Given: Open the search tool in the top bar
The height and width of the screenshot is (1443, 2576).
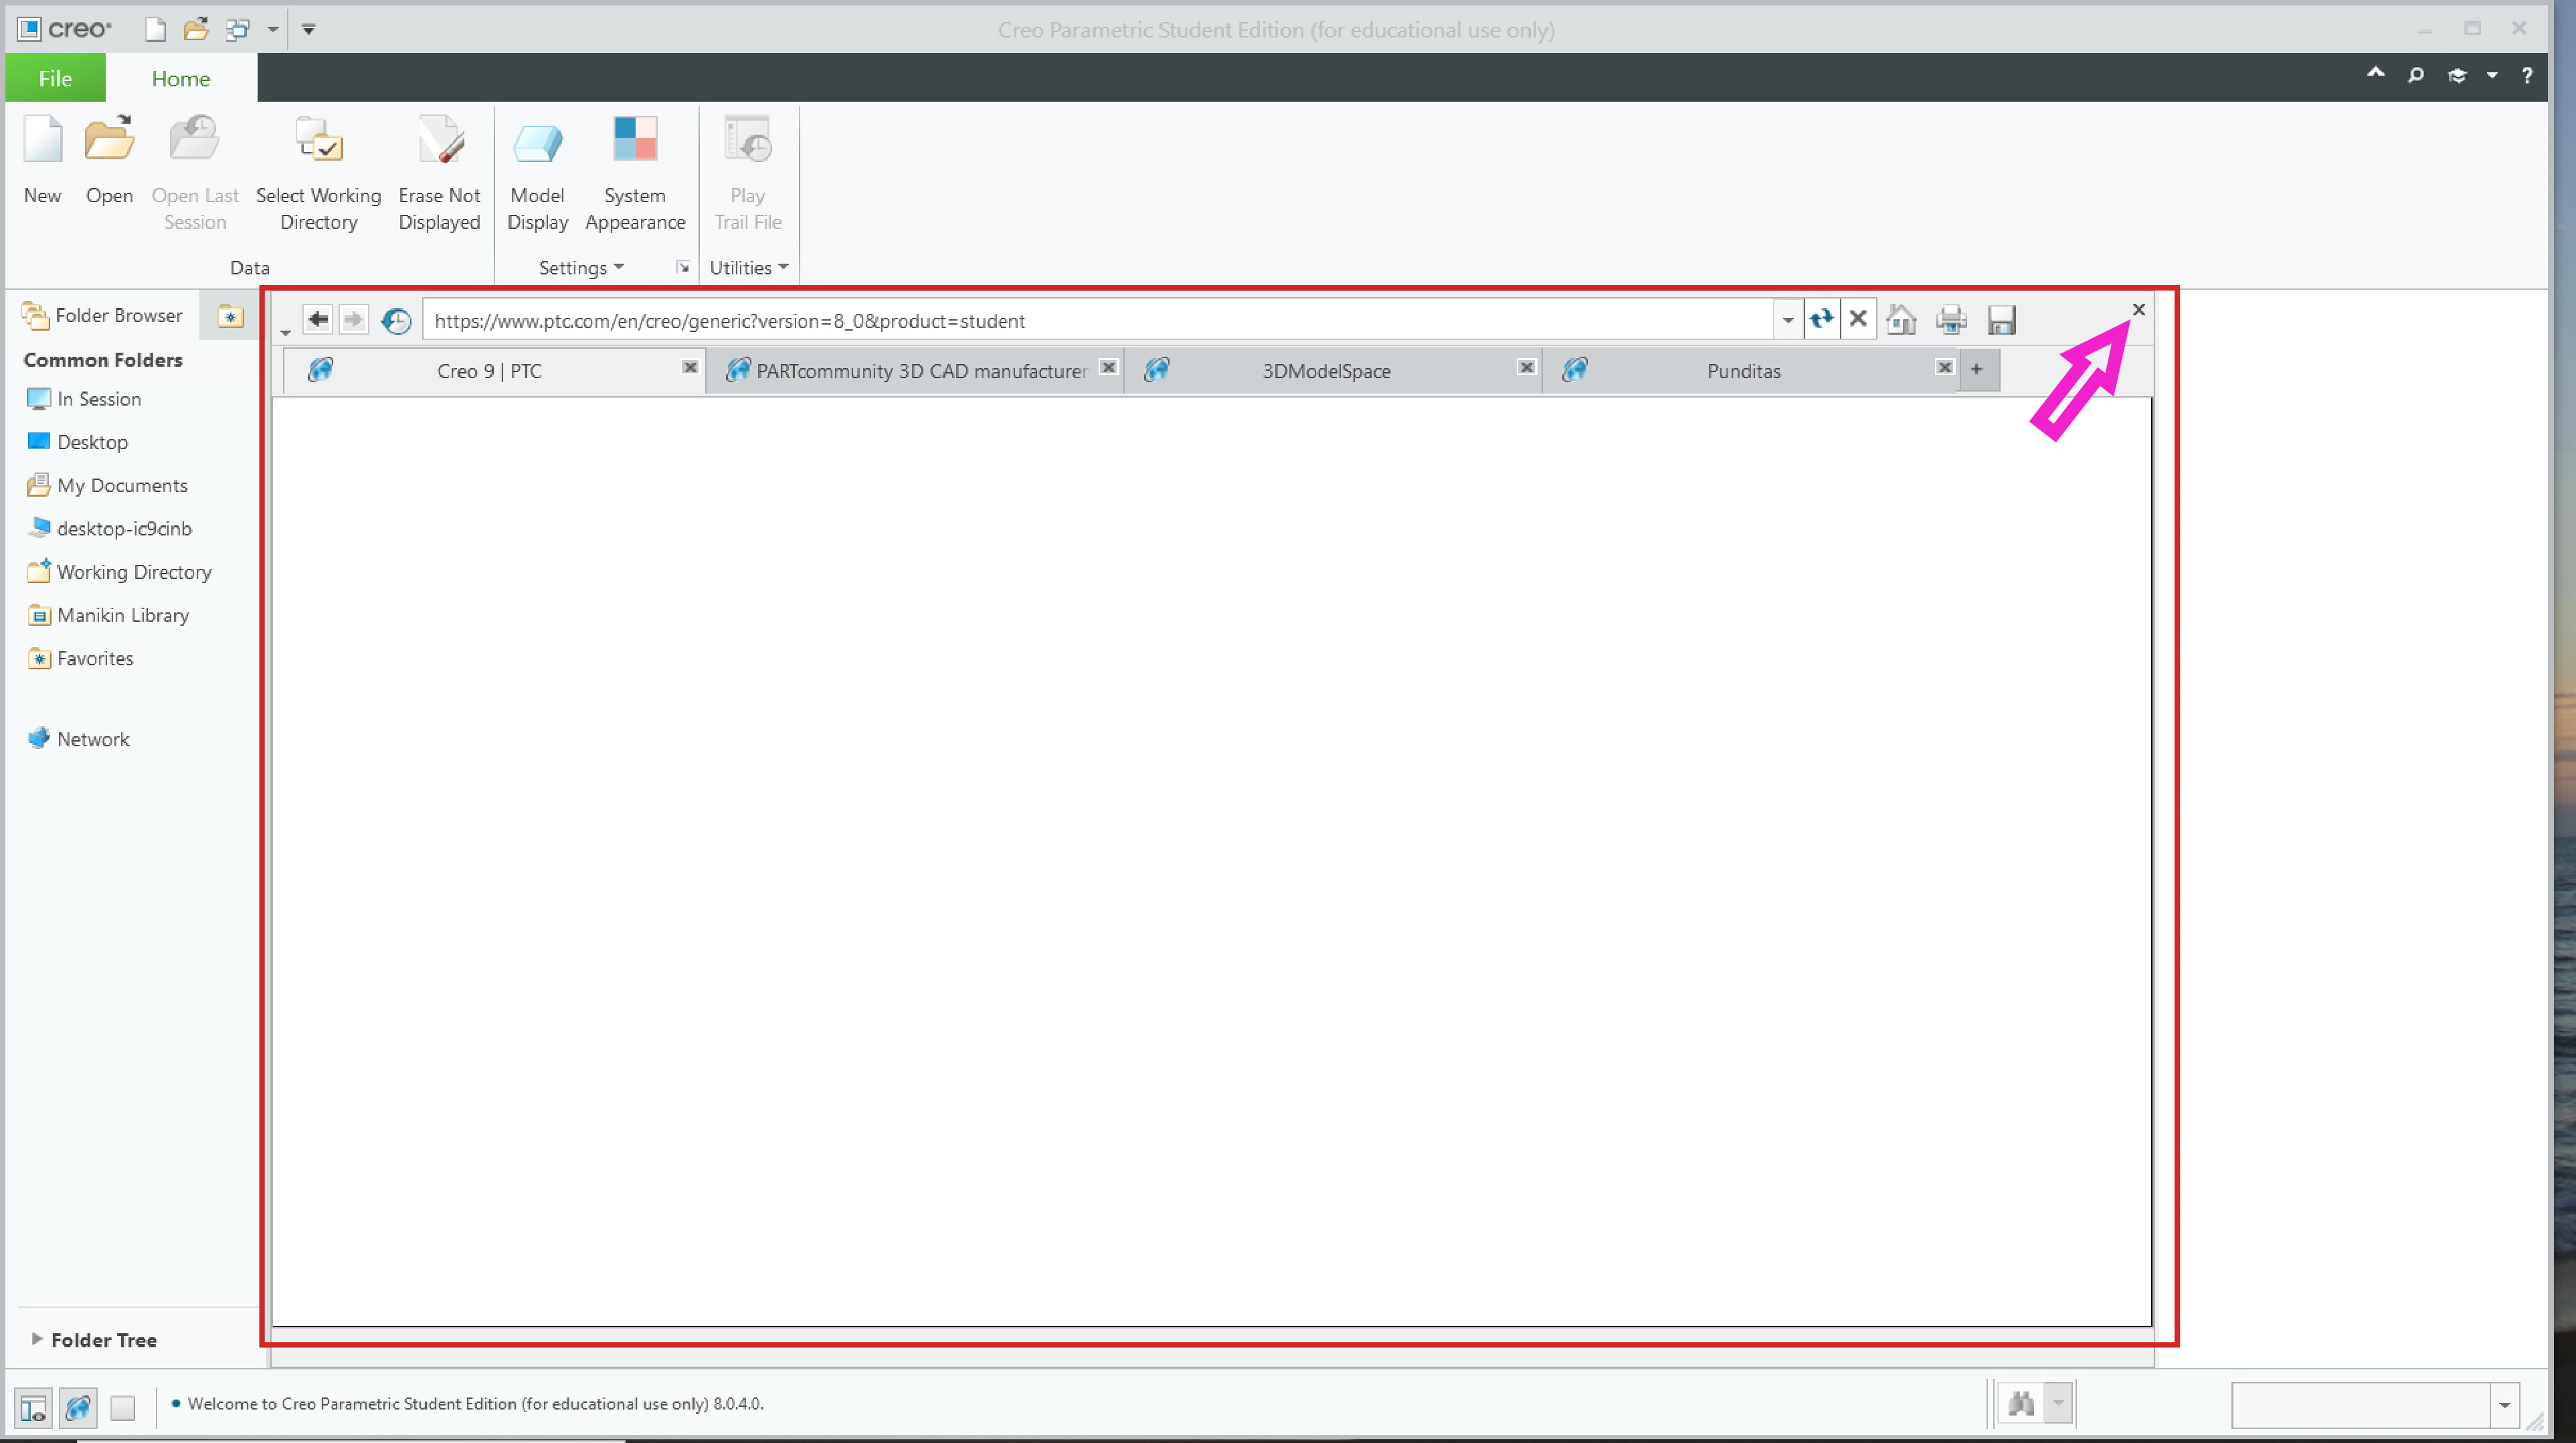Looking at the screenshot, I should (x=2415, y=75).
